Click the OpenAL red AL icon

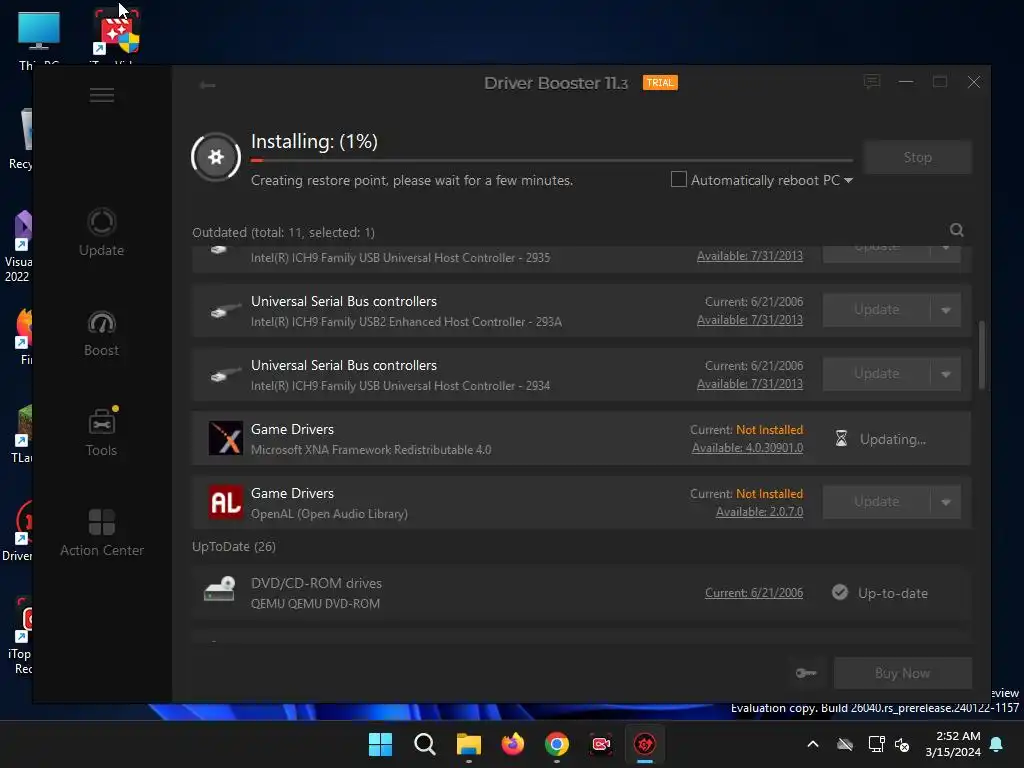(x=225, y=502)
